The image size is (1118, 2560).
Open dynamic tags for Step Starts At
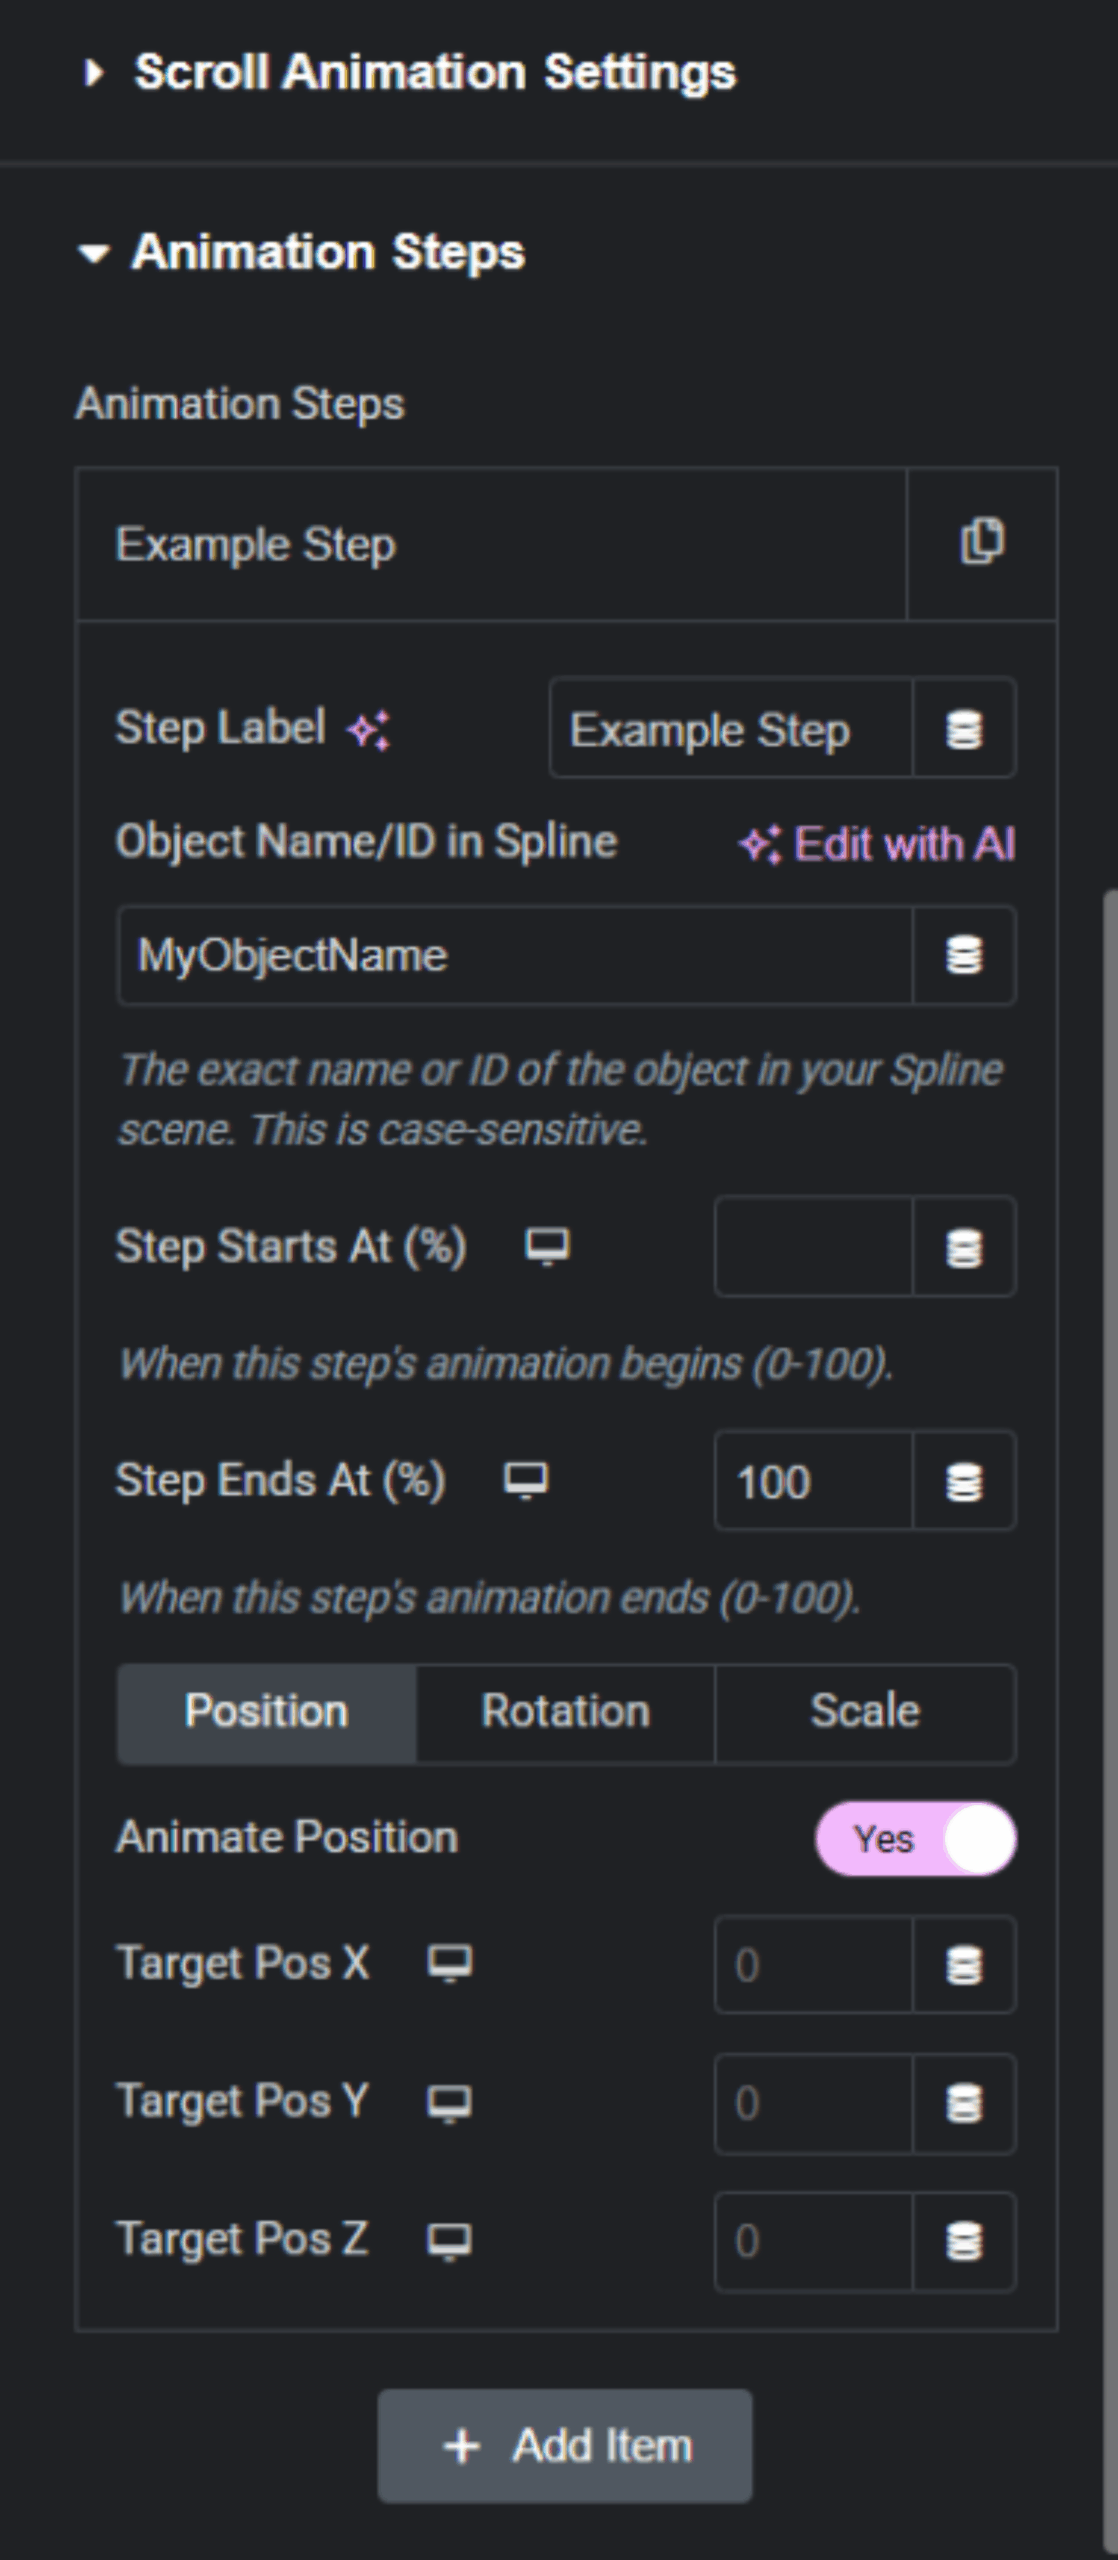click(x=964, y=1247)
